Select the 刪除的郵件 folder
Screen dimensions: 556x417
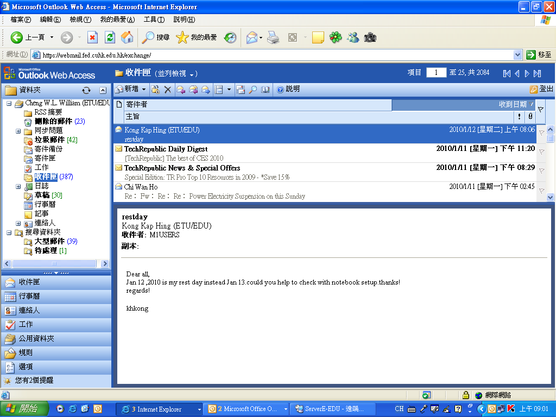54,121
